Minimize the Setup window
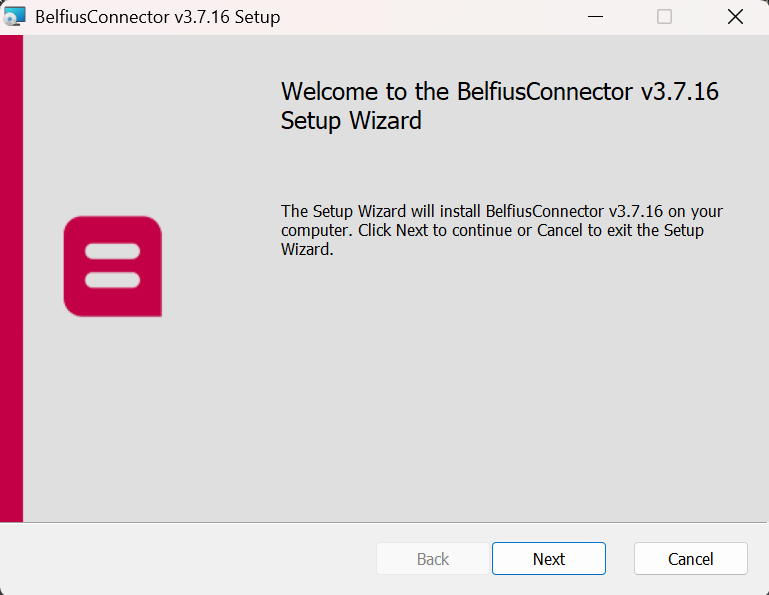 [596, 17]
